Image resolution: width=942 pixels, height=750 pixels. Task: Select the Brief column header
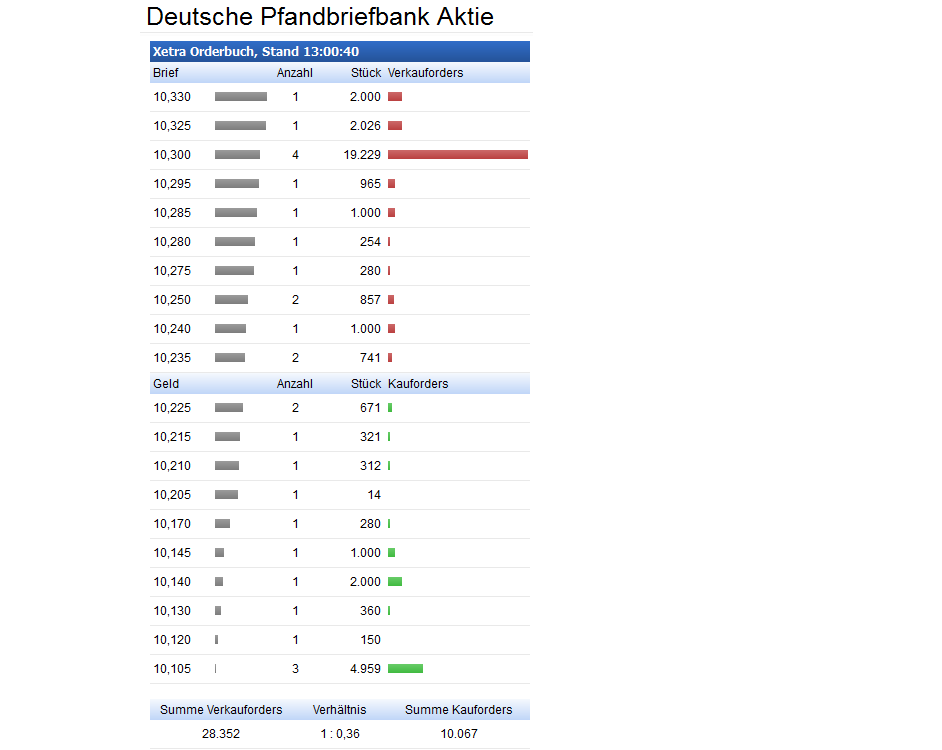pyautogui.click(x=166, y=73)
